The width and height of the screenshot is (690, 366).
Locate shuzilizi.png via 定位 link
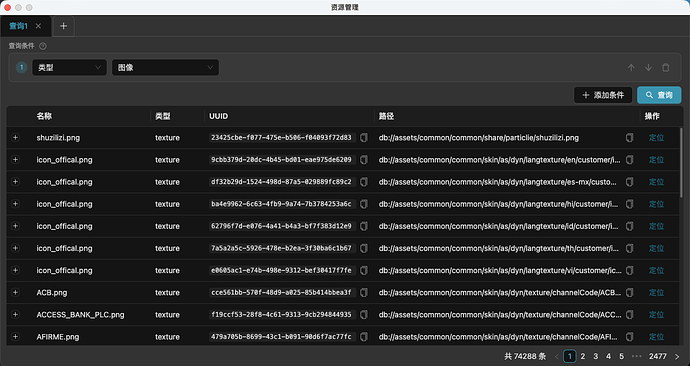pos(656,138)
